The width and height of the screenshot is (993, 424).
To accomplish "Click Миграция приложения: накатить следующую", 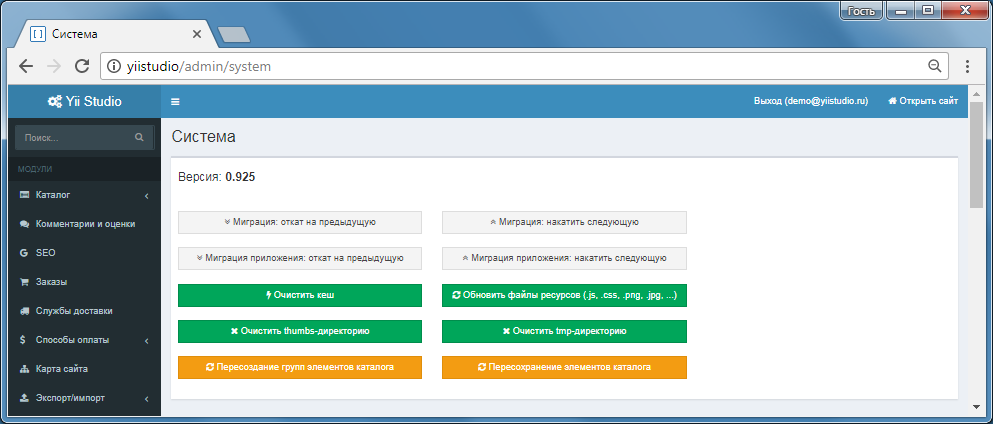I will 564,258.
